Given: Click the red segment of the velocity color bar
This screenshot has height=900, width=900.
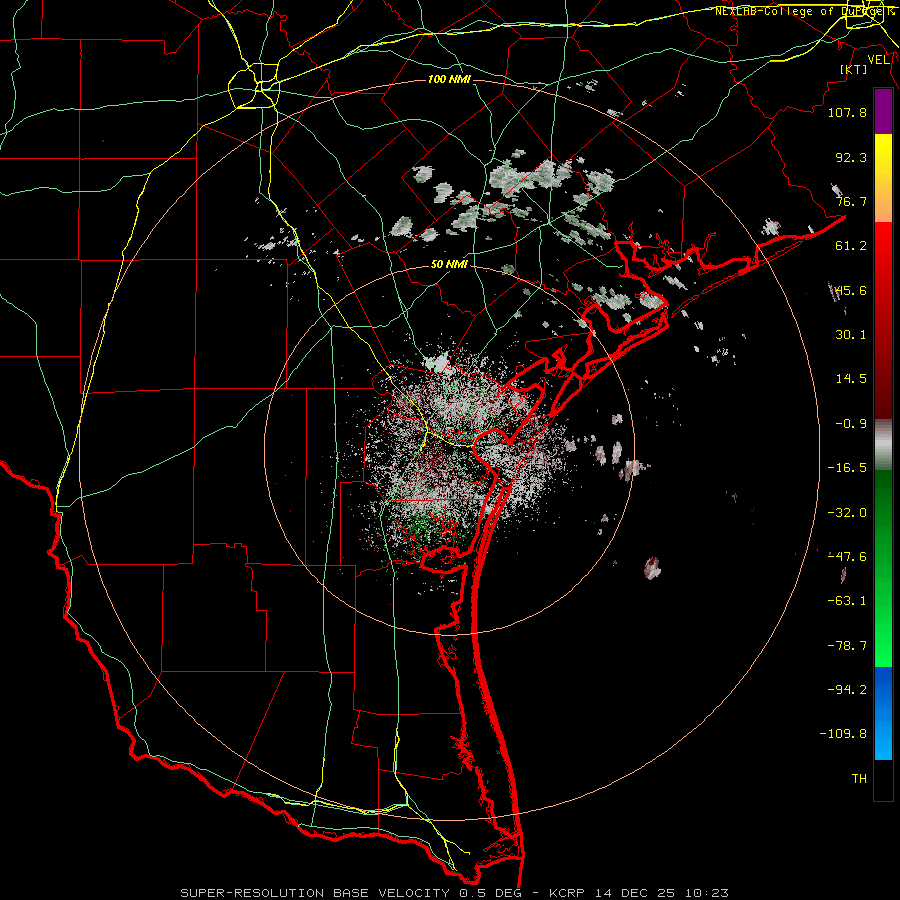Looking at the screenshot, I should (x=883, y=320).
